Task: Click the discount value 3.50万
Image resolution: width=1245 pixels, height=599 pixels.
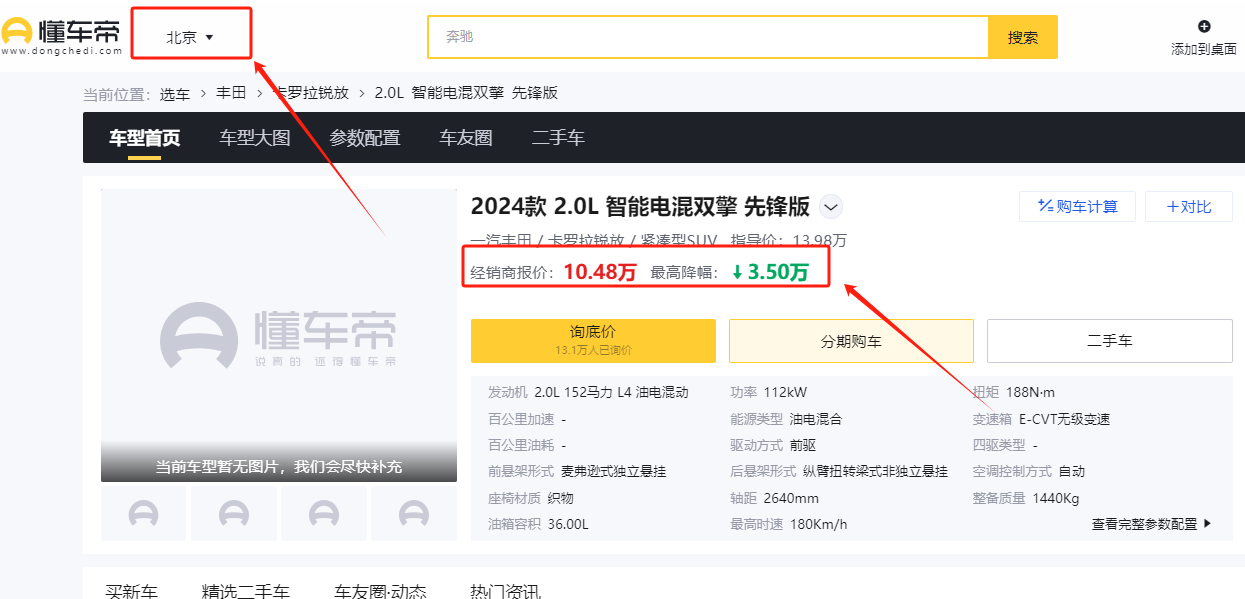Action: [770, 272]
